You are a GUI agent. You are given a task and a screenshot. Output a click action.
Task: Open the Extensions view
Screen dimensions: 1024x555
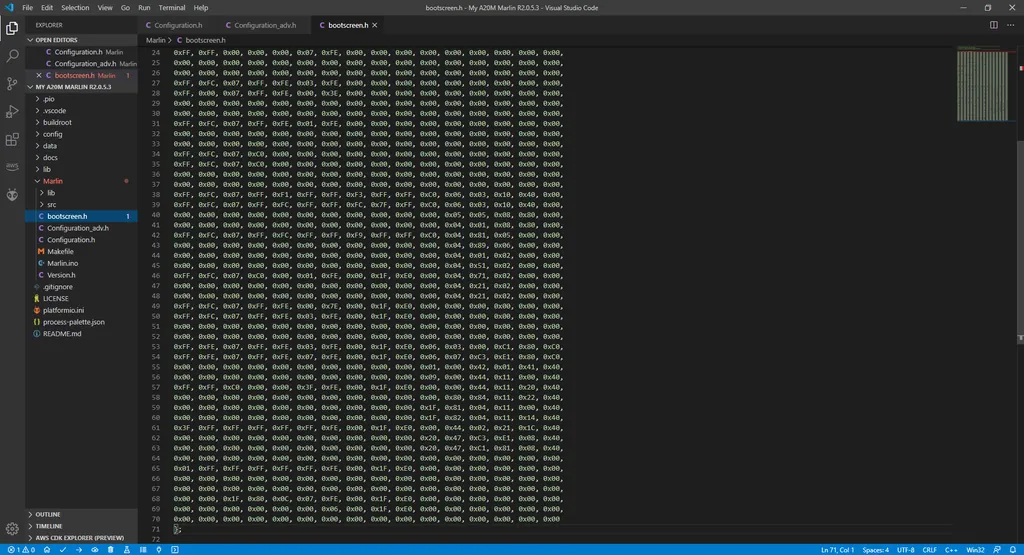point(12,140)
